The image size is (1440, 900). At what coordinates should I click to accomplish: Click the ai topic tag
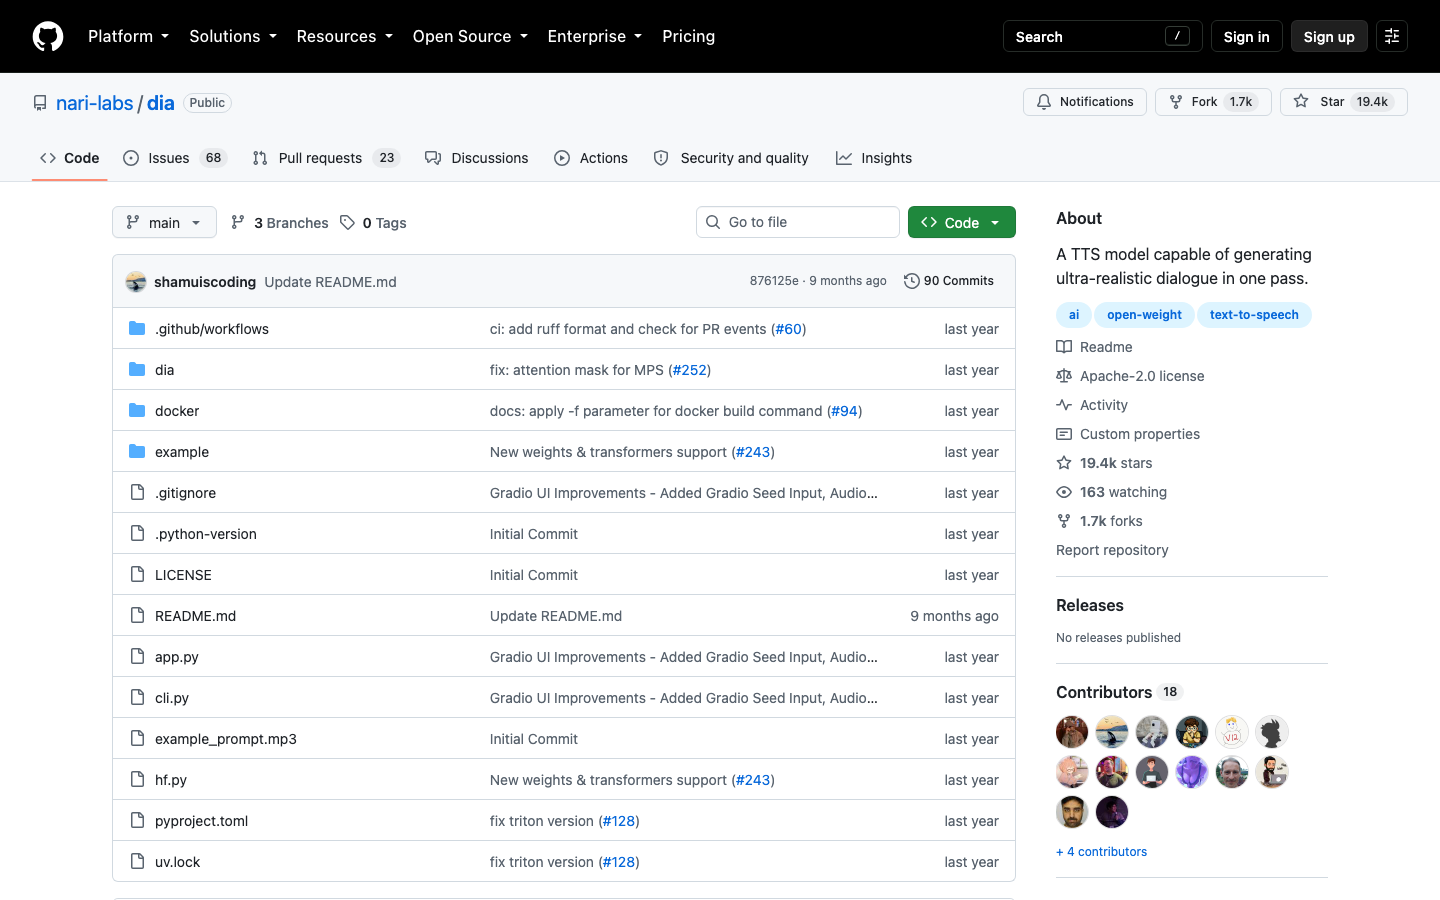tap(1074, 315)
